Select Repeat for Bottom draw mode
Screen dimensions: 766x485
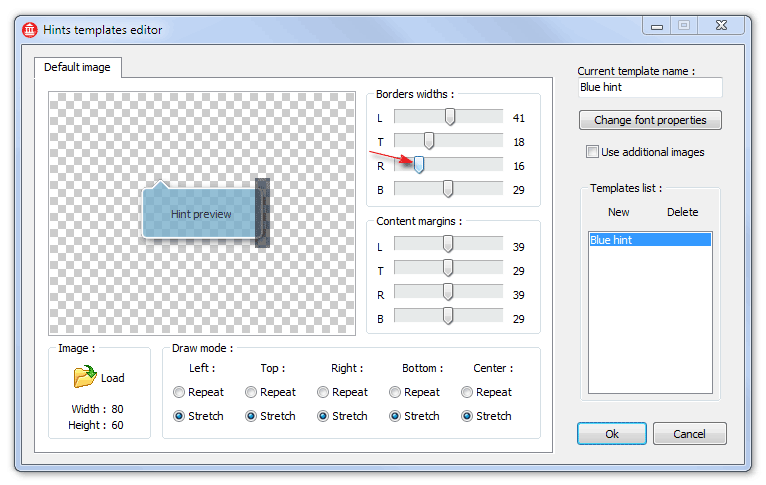coord(395,392)
